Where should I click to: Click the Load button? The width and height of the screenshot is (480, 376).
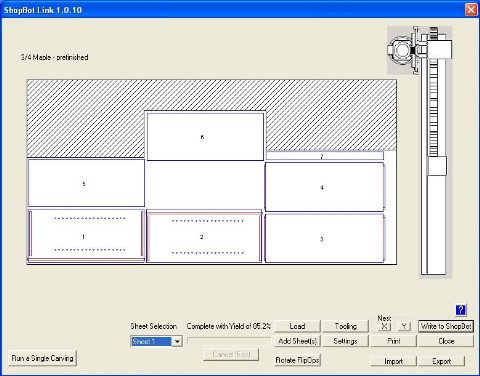pos(297,326)
